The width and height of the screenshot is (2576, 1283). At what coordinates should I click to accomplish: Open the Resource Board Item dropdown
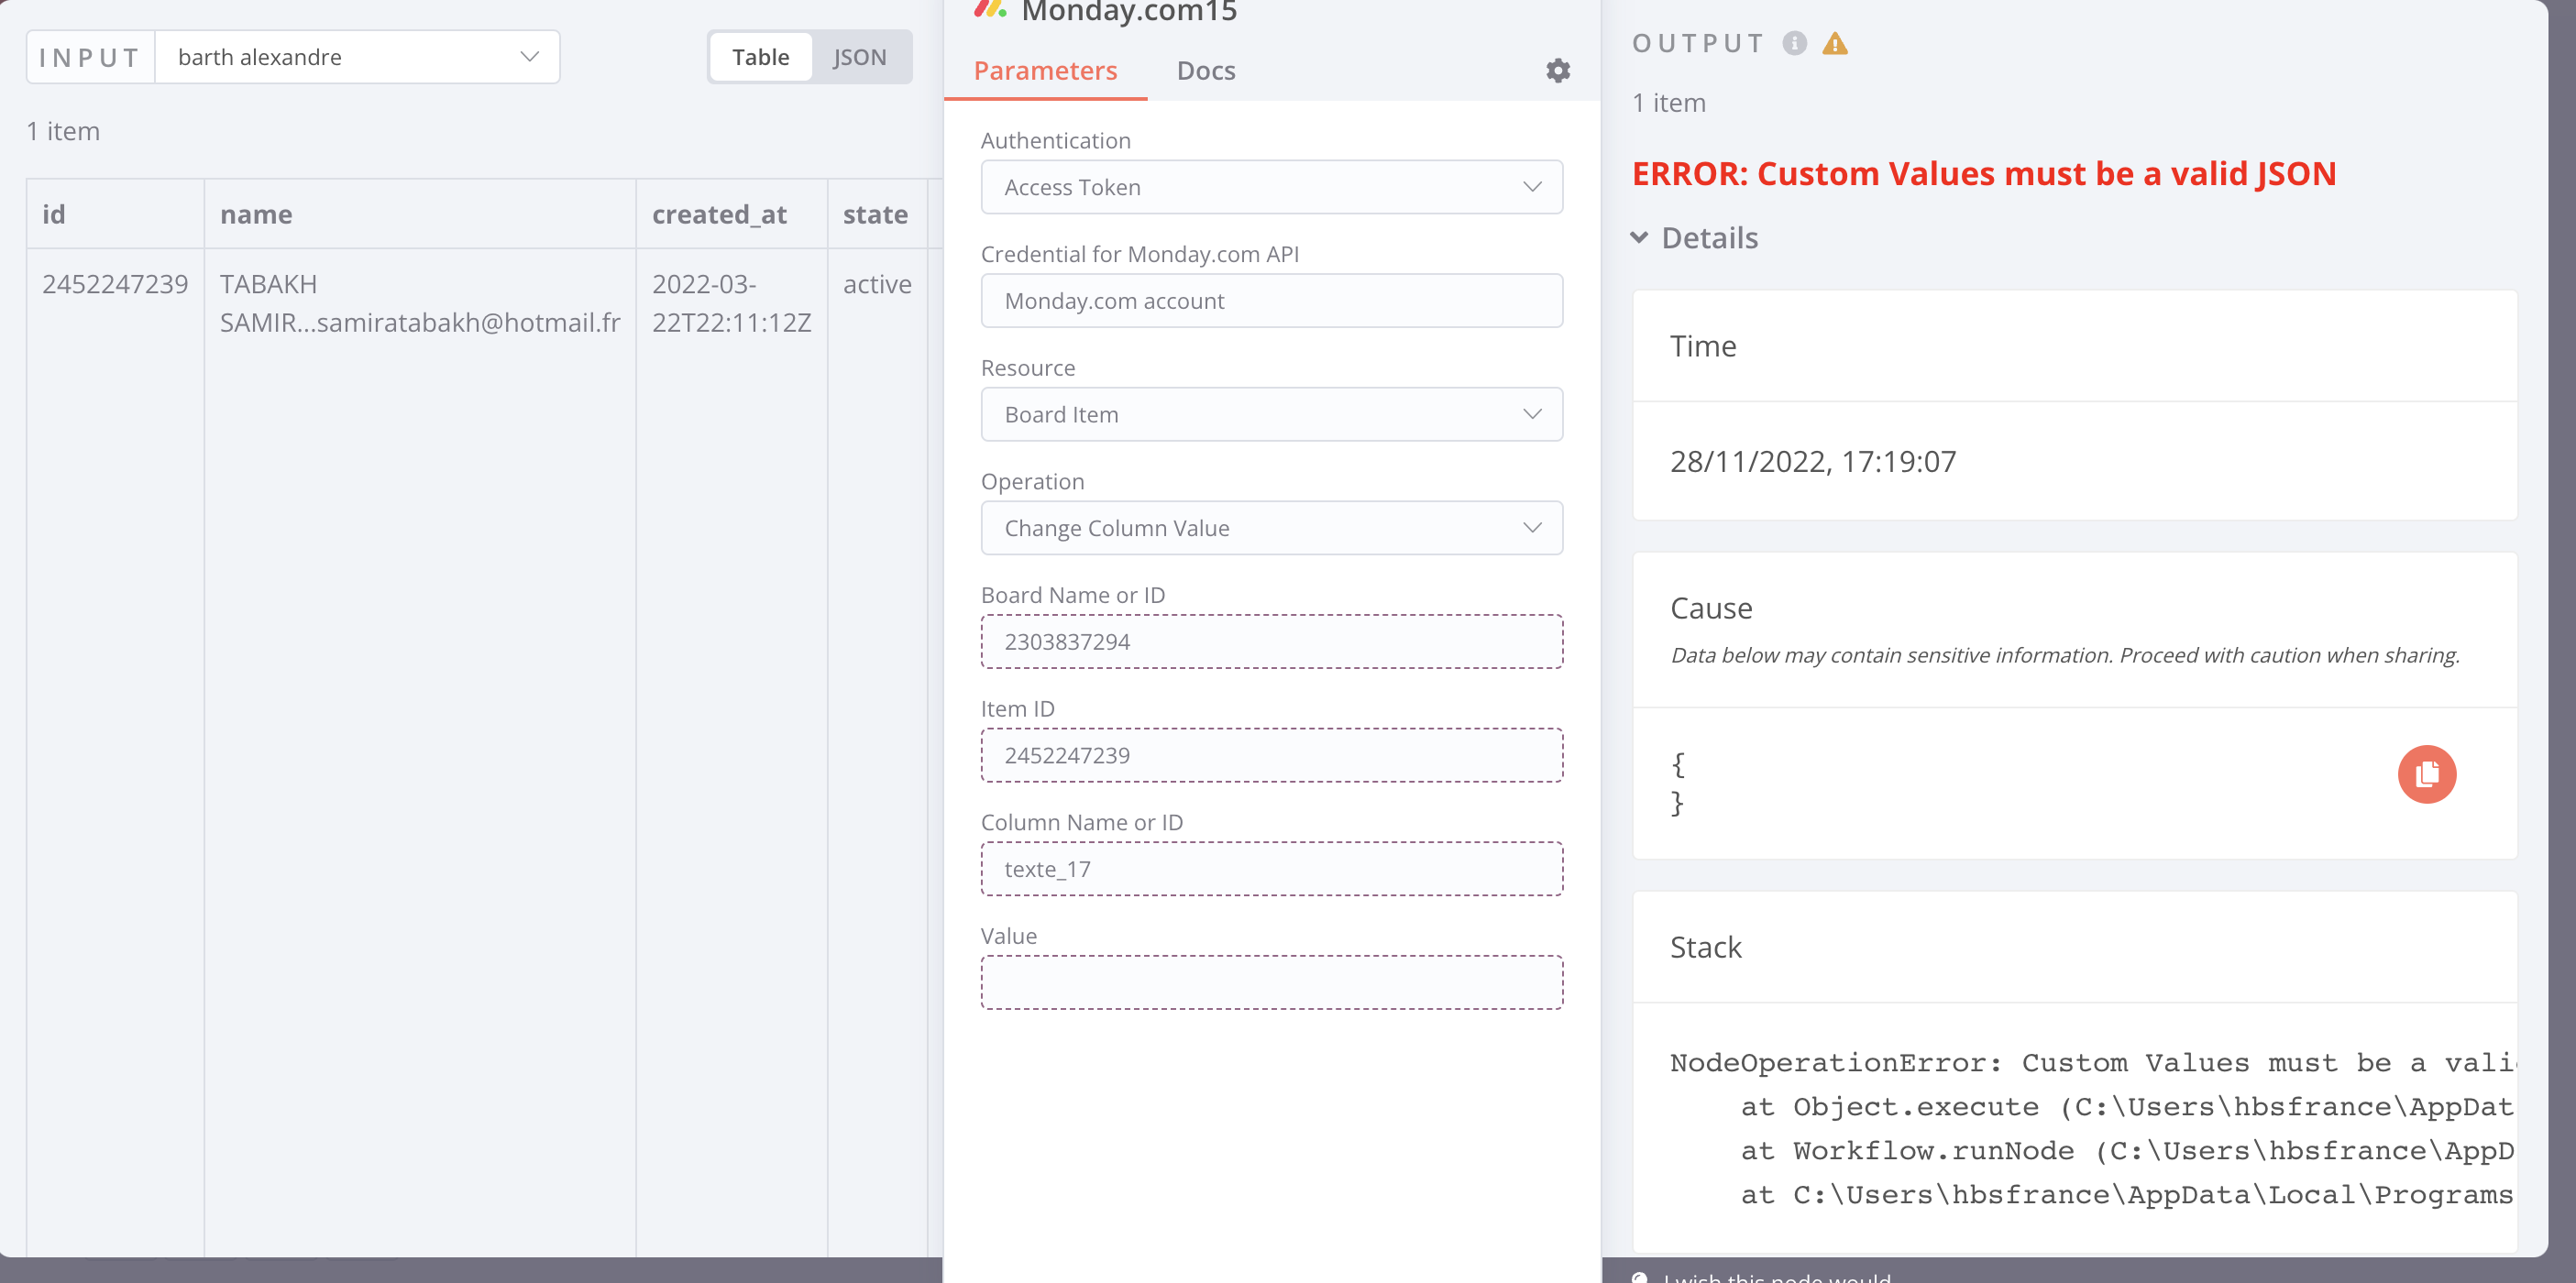point(1271,414)
